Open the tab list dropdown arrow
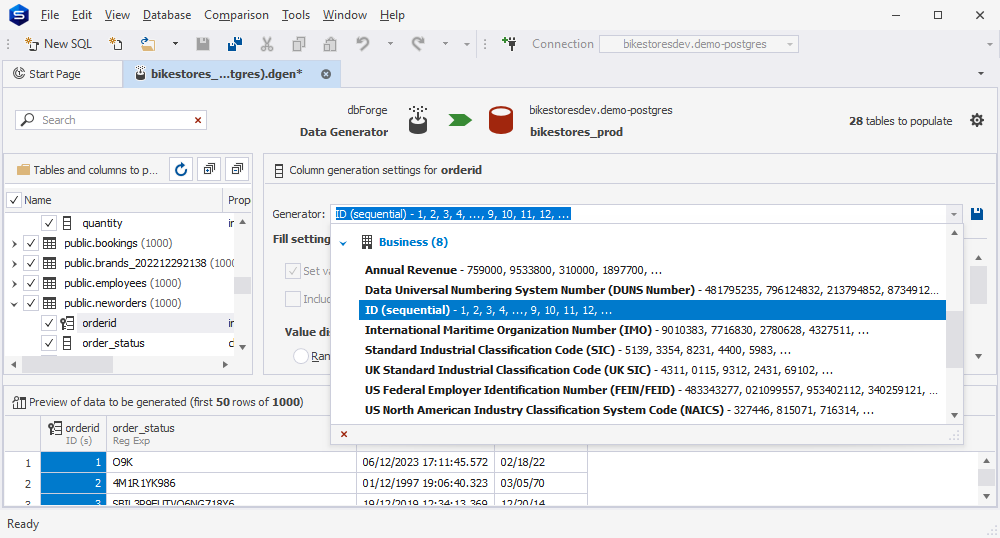The image size is (1000, 538). tap(981, 74)
